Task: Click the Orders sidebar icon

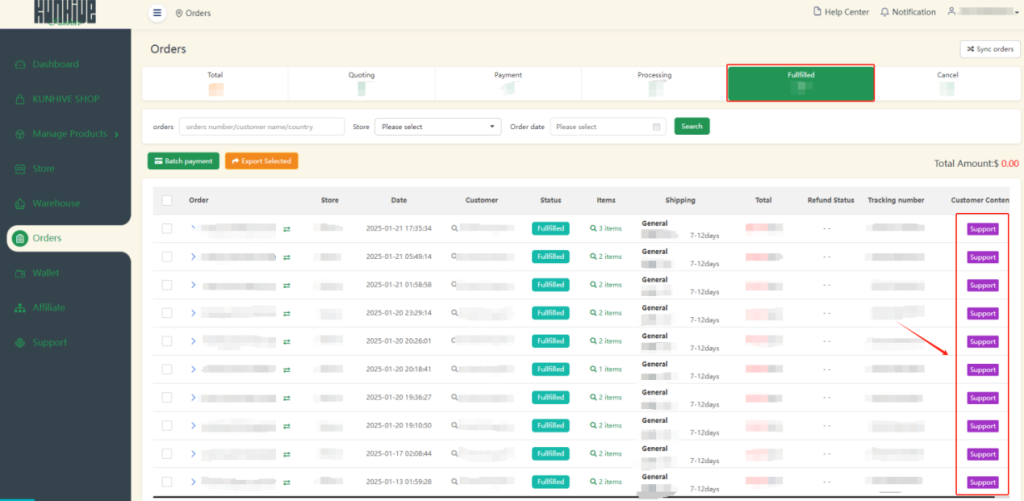Action: point(20,238)
